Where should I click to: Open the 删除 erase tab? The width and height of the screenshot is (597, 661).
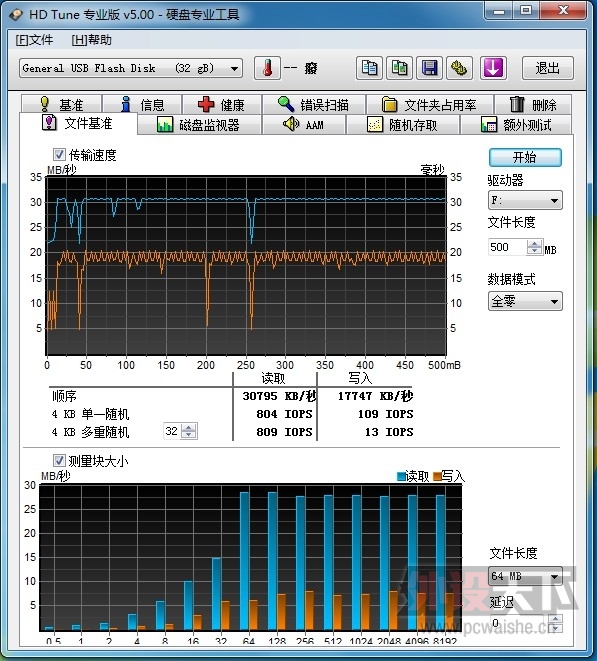pos(533,104)
